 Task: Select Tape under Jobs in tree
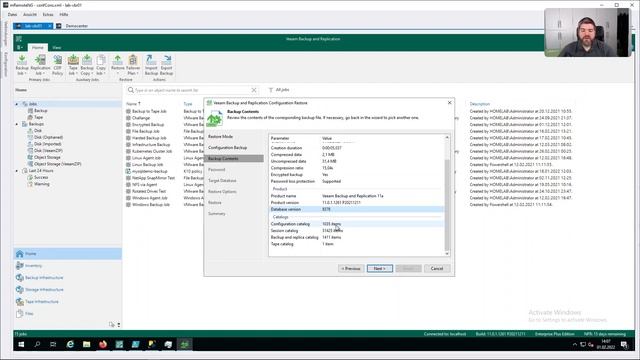pyautogui.click(x=38, y=118)
